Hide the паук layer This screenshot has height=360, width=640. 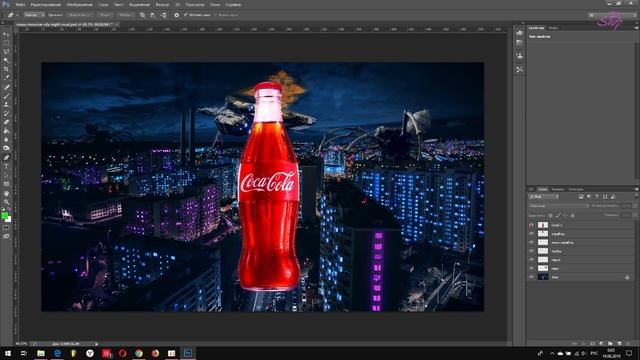[531, 268]
